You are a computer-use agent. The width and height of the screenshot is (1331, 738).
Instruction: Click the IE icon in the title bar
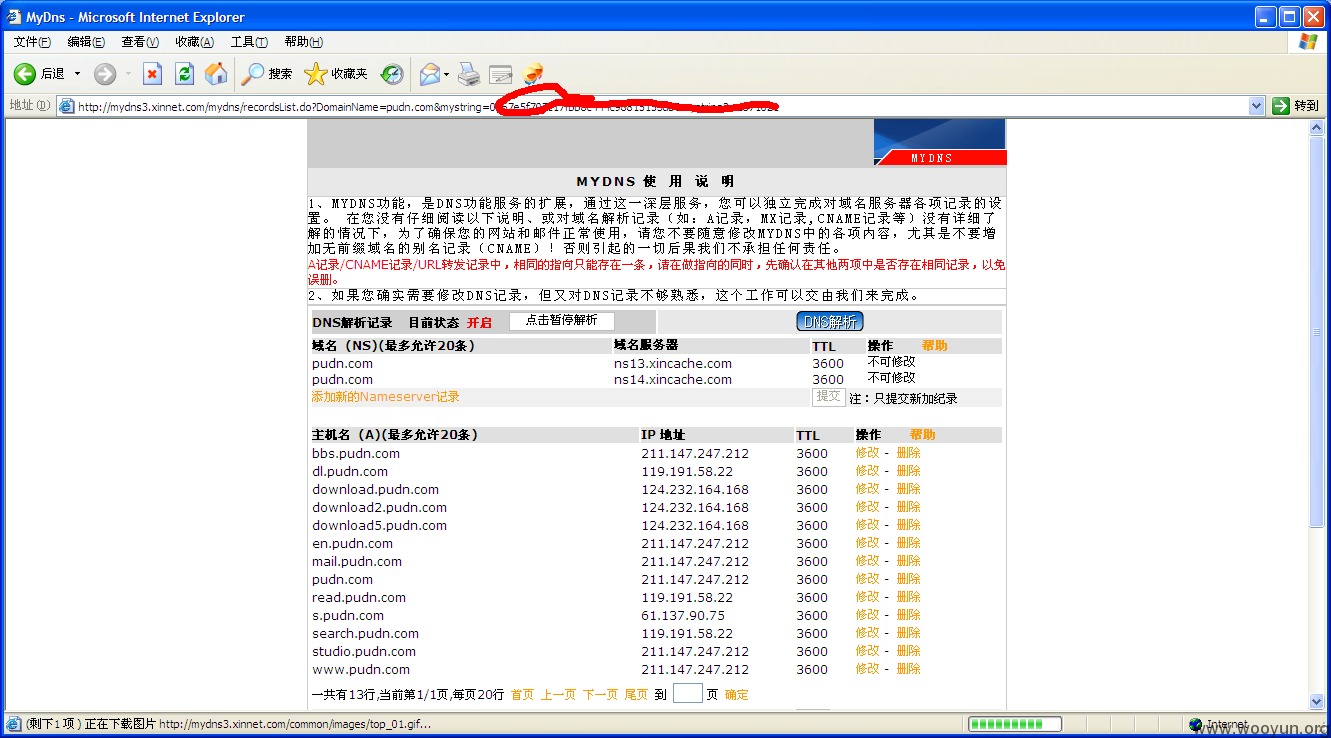click(13, 17)
